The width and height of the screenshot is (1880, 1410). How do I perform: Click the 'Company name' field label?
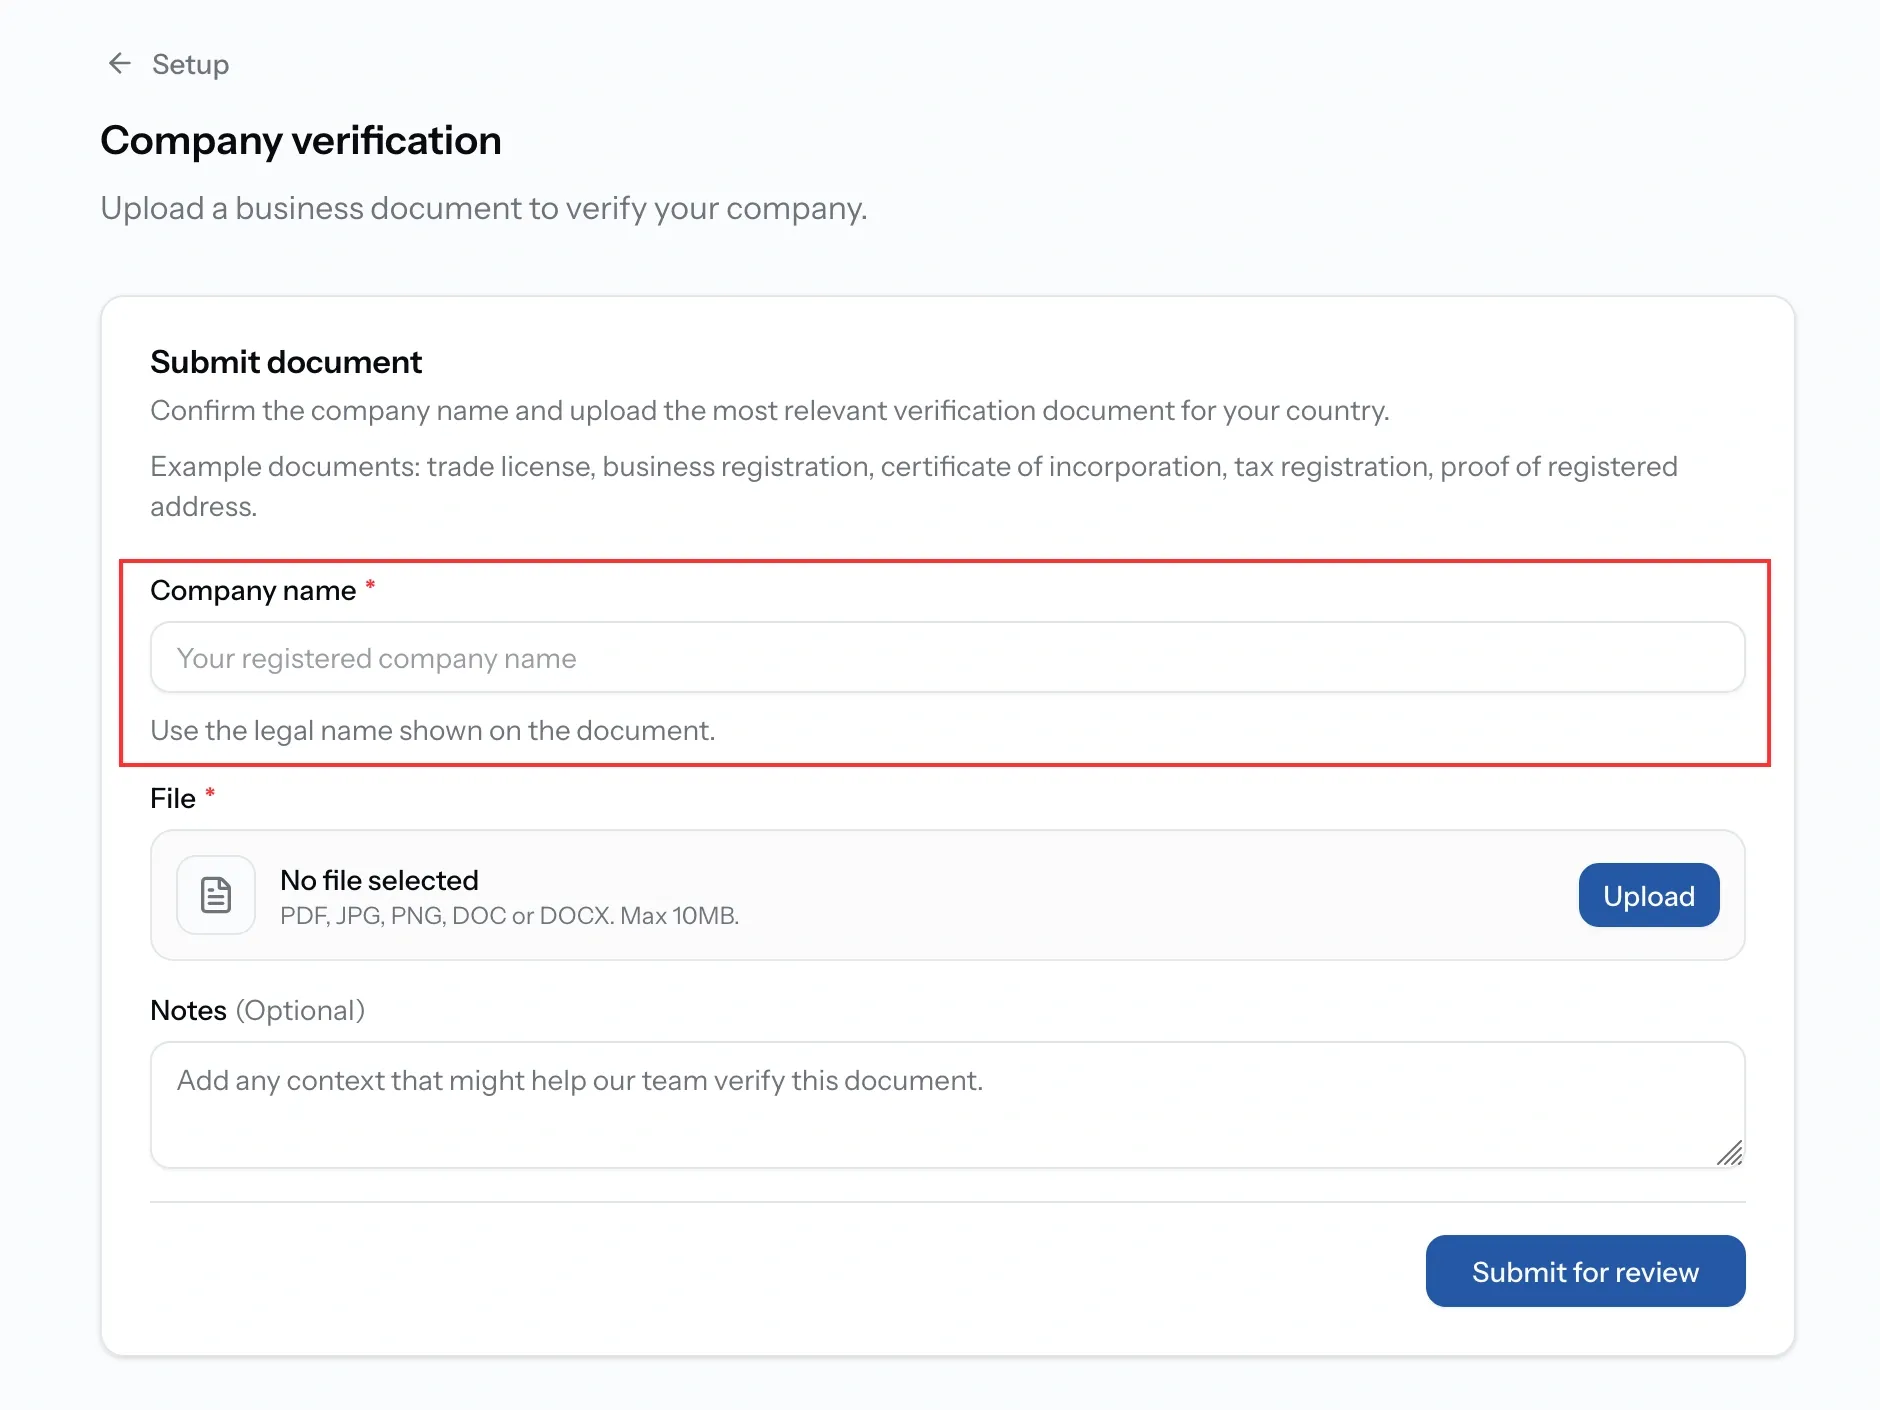tap(253, 590)
